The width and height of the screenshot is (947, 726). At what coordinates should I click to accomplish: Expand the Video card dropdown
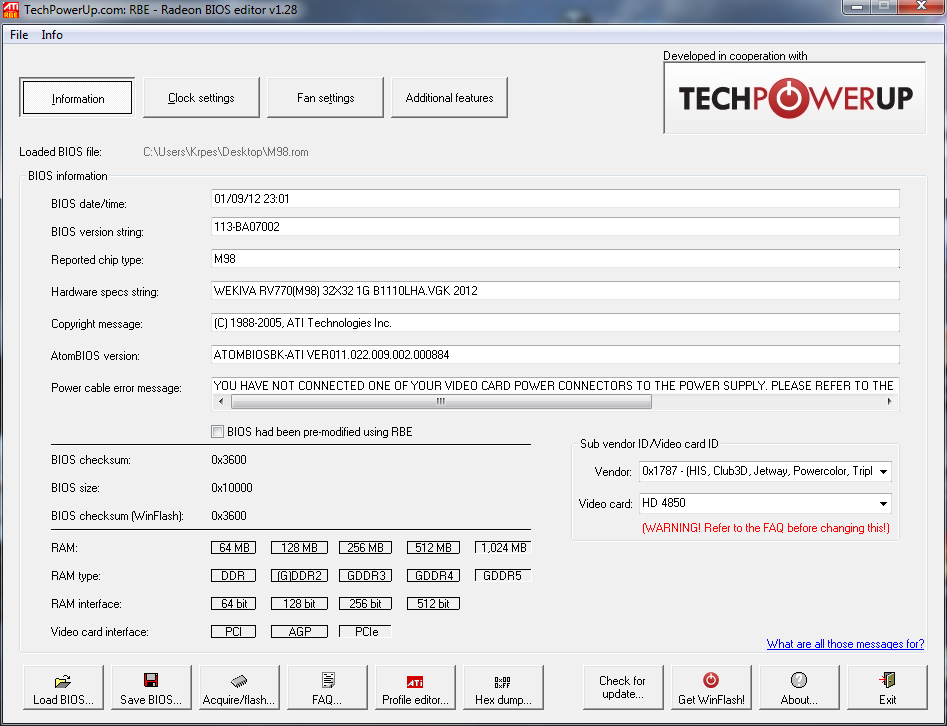coord(884,503)
